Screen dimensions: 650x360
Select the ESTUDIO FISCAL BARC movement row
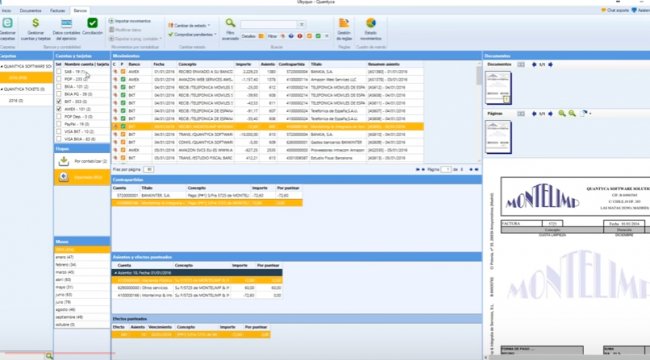[x=268, y=158]
